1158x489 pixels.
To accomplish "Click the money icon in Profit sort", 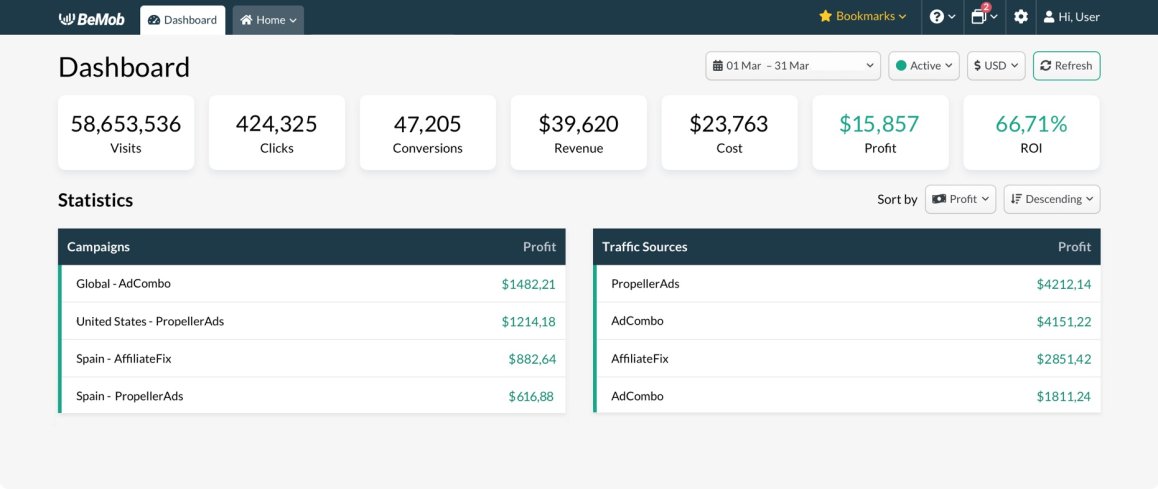I will [939, 199].
